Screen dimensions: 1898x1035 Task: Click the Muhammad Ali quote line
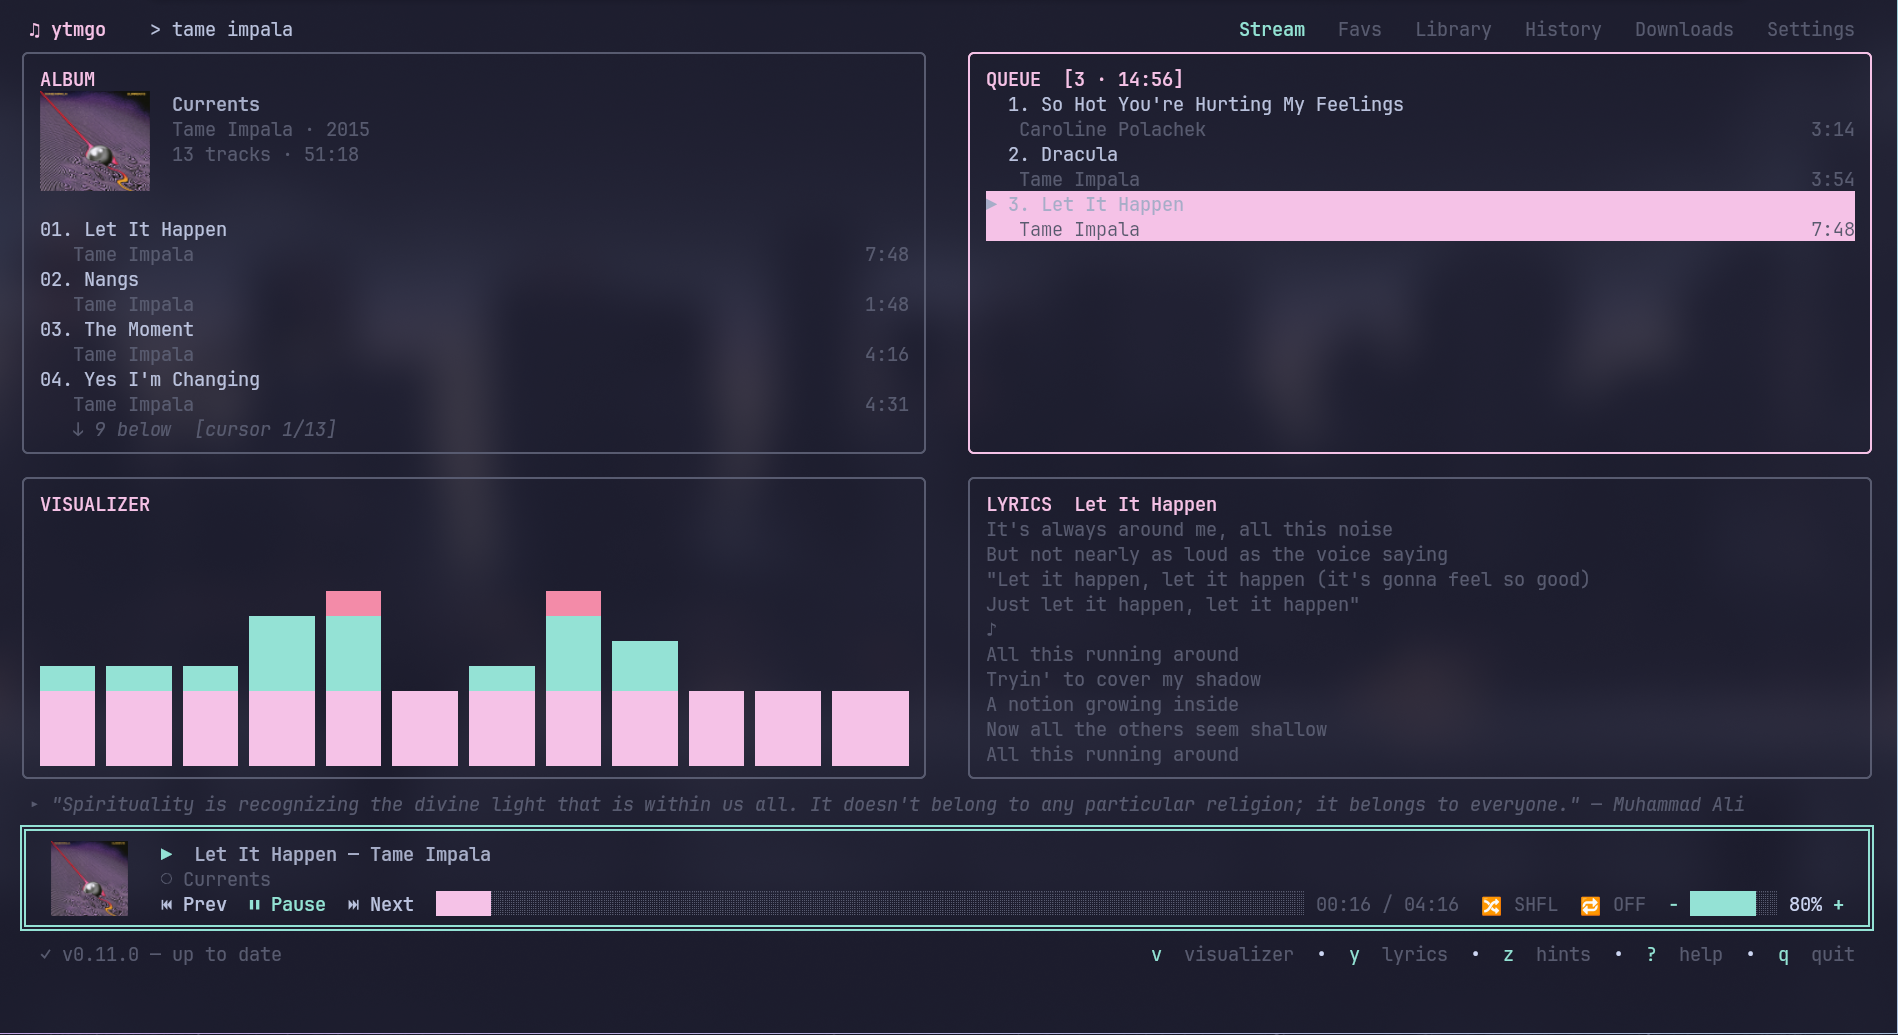[x=898, y=805]
